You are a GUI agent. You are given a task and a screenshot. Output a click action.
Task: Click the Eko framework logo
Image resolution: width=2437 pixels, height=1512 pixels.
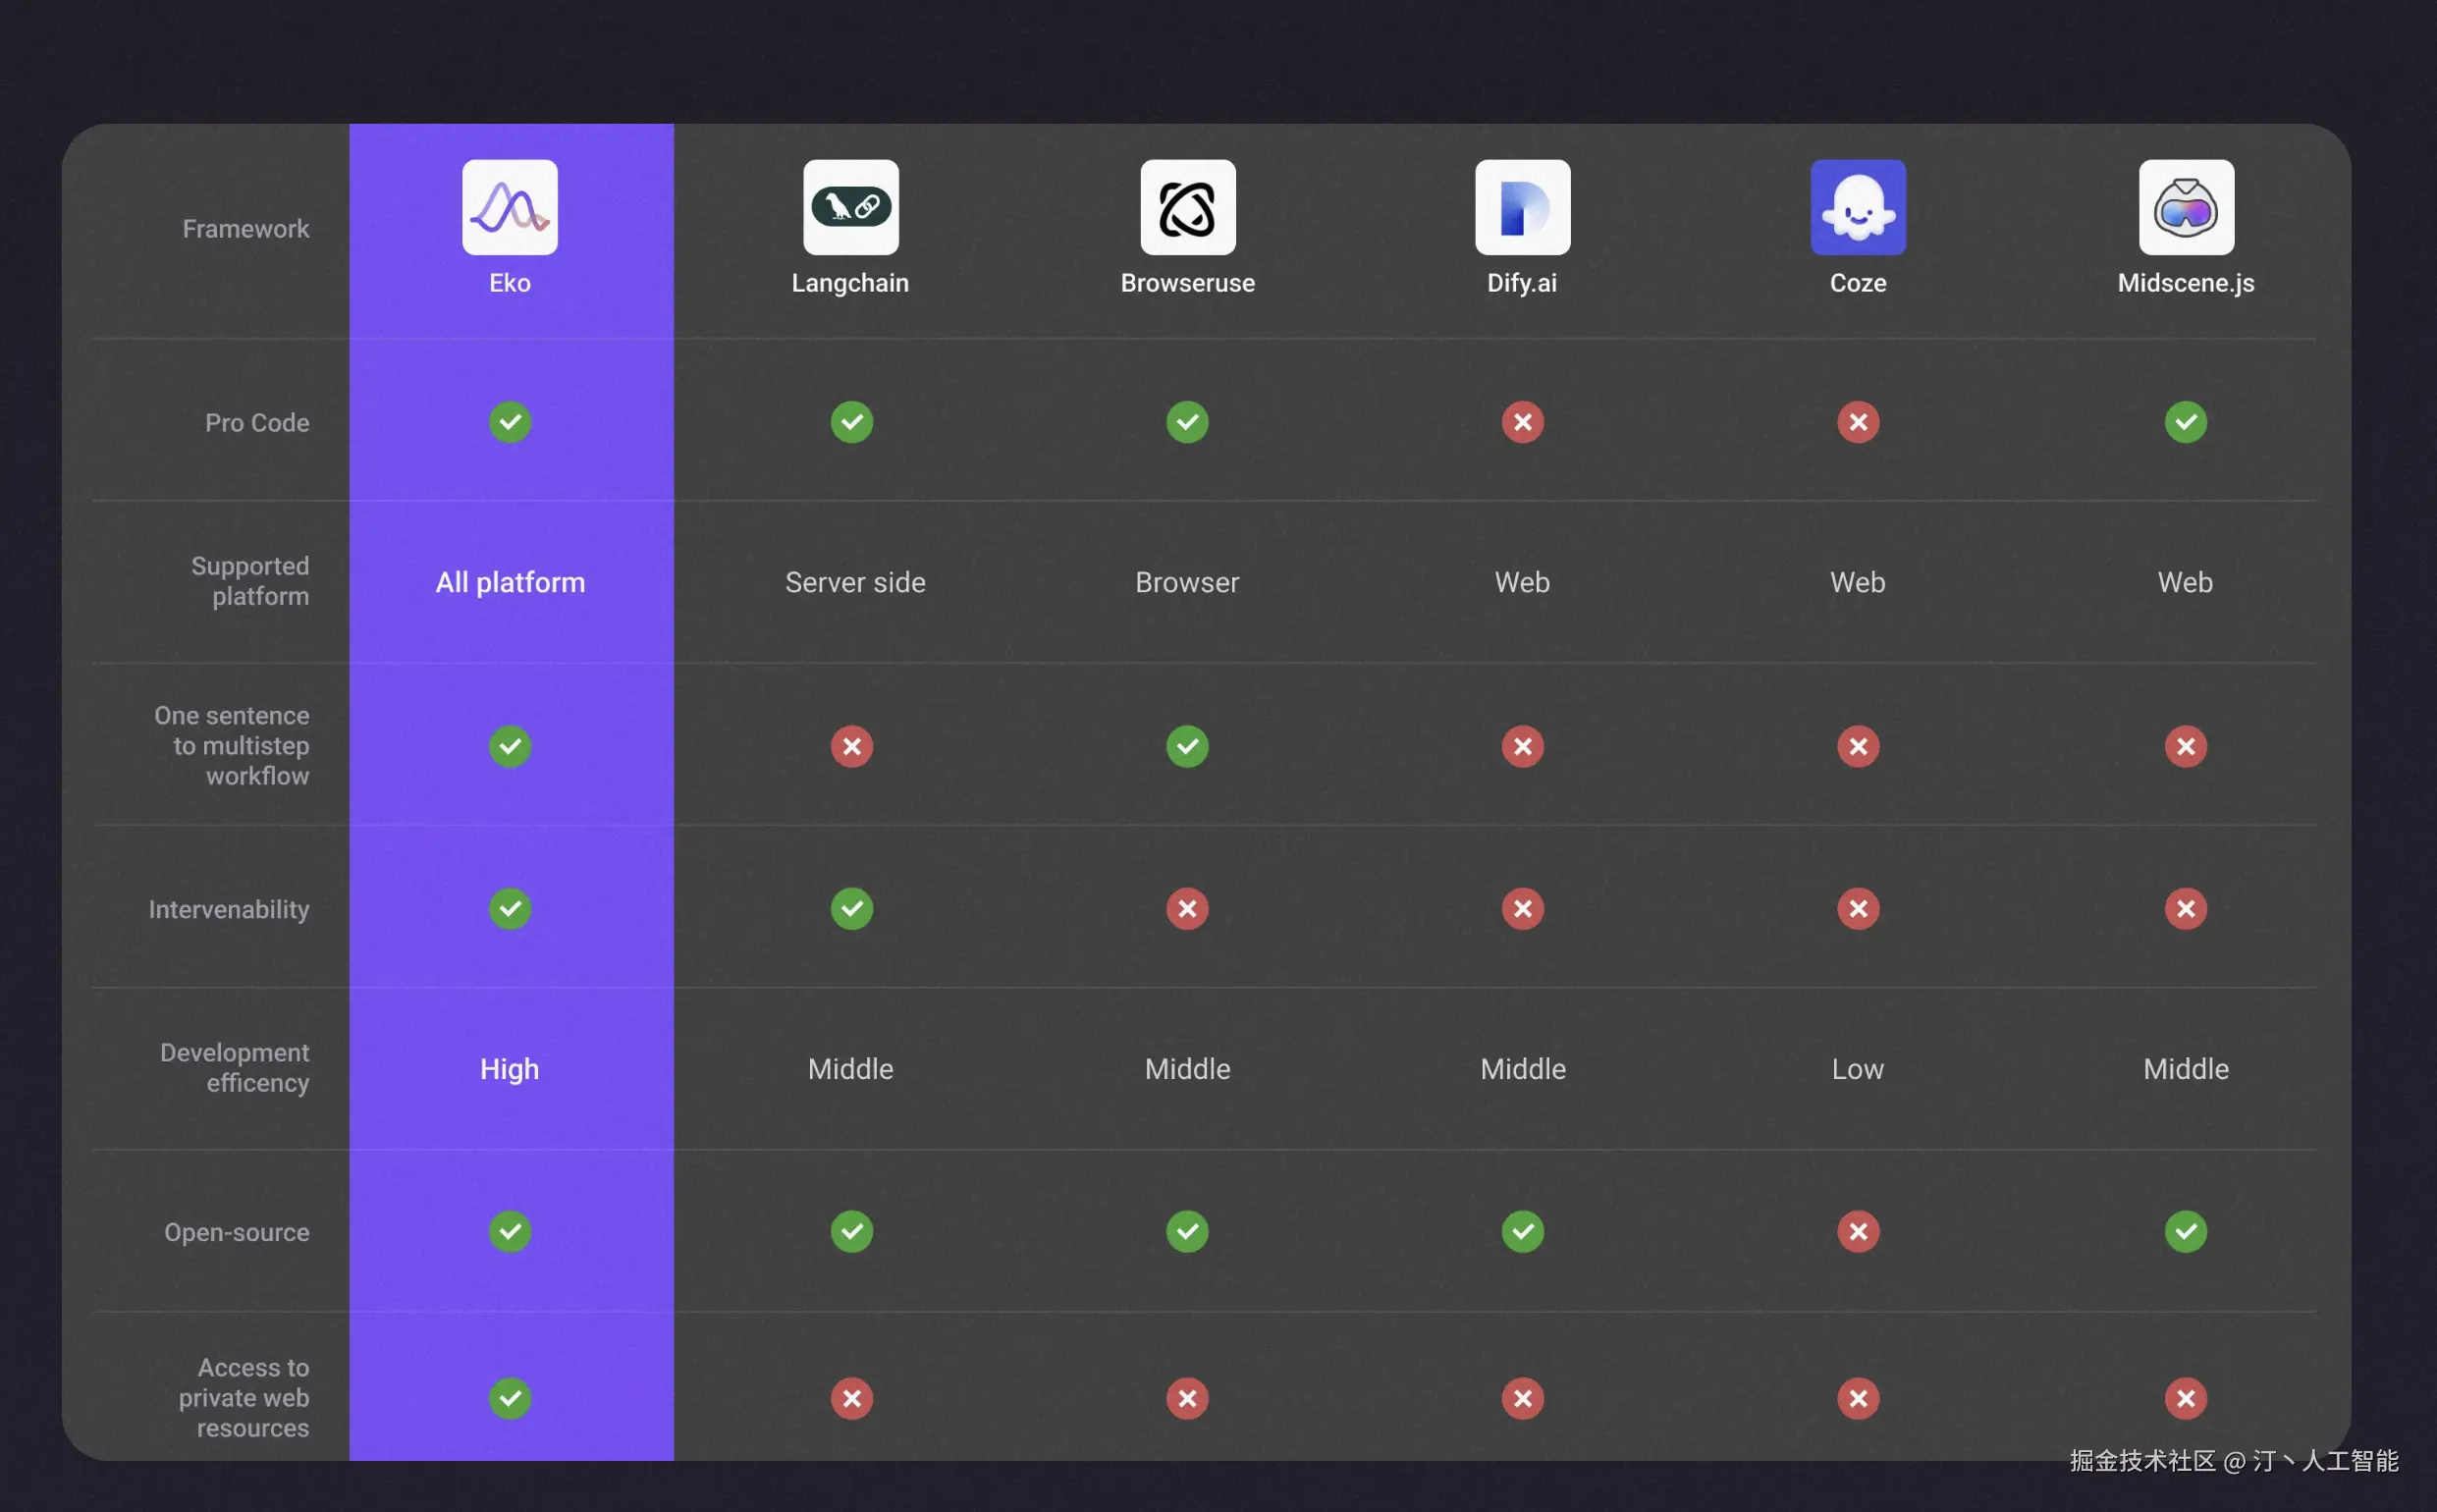click(509, 207)
